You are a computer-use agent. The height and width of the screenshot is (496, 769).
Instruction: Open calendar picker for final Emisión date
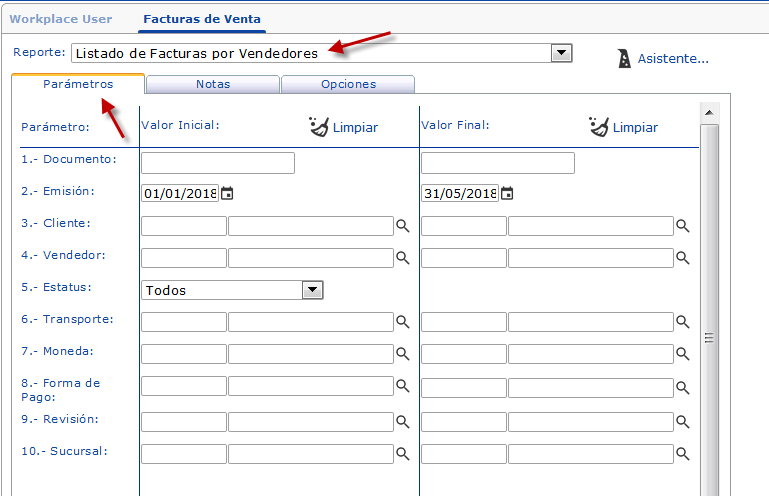(507, 193)
